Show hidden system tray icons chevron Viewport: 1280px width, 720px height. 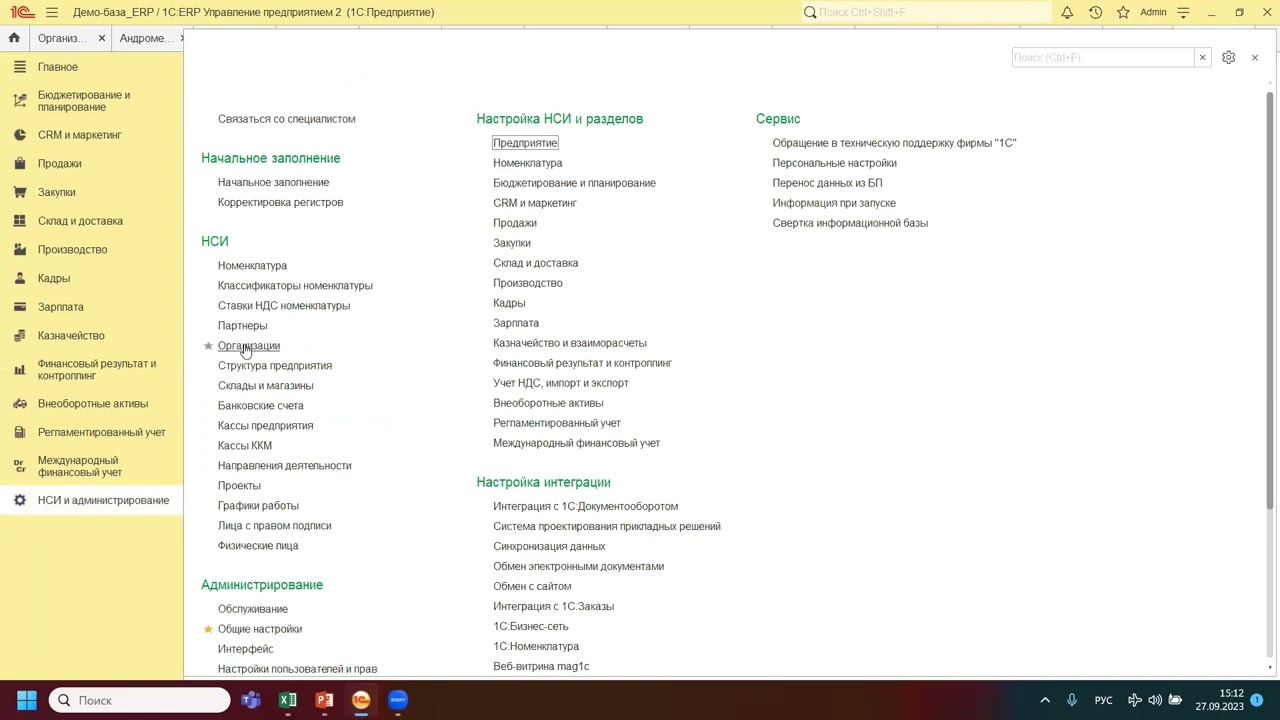tap(1045, 700)
